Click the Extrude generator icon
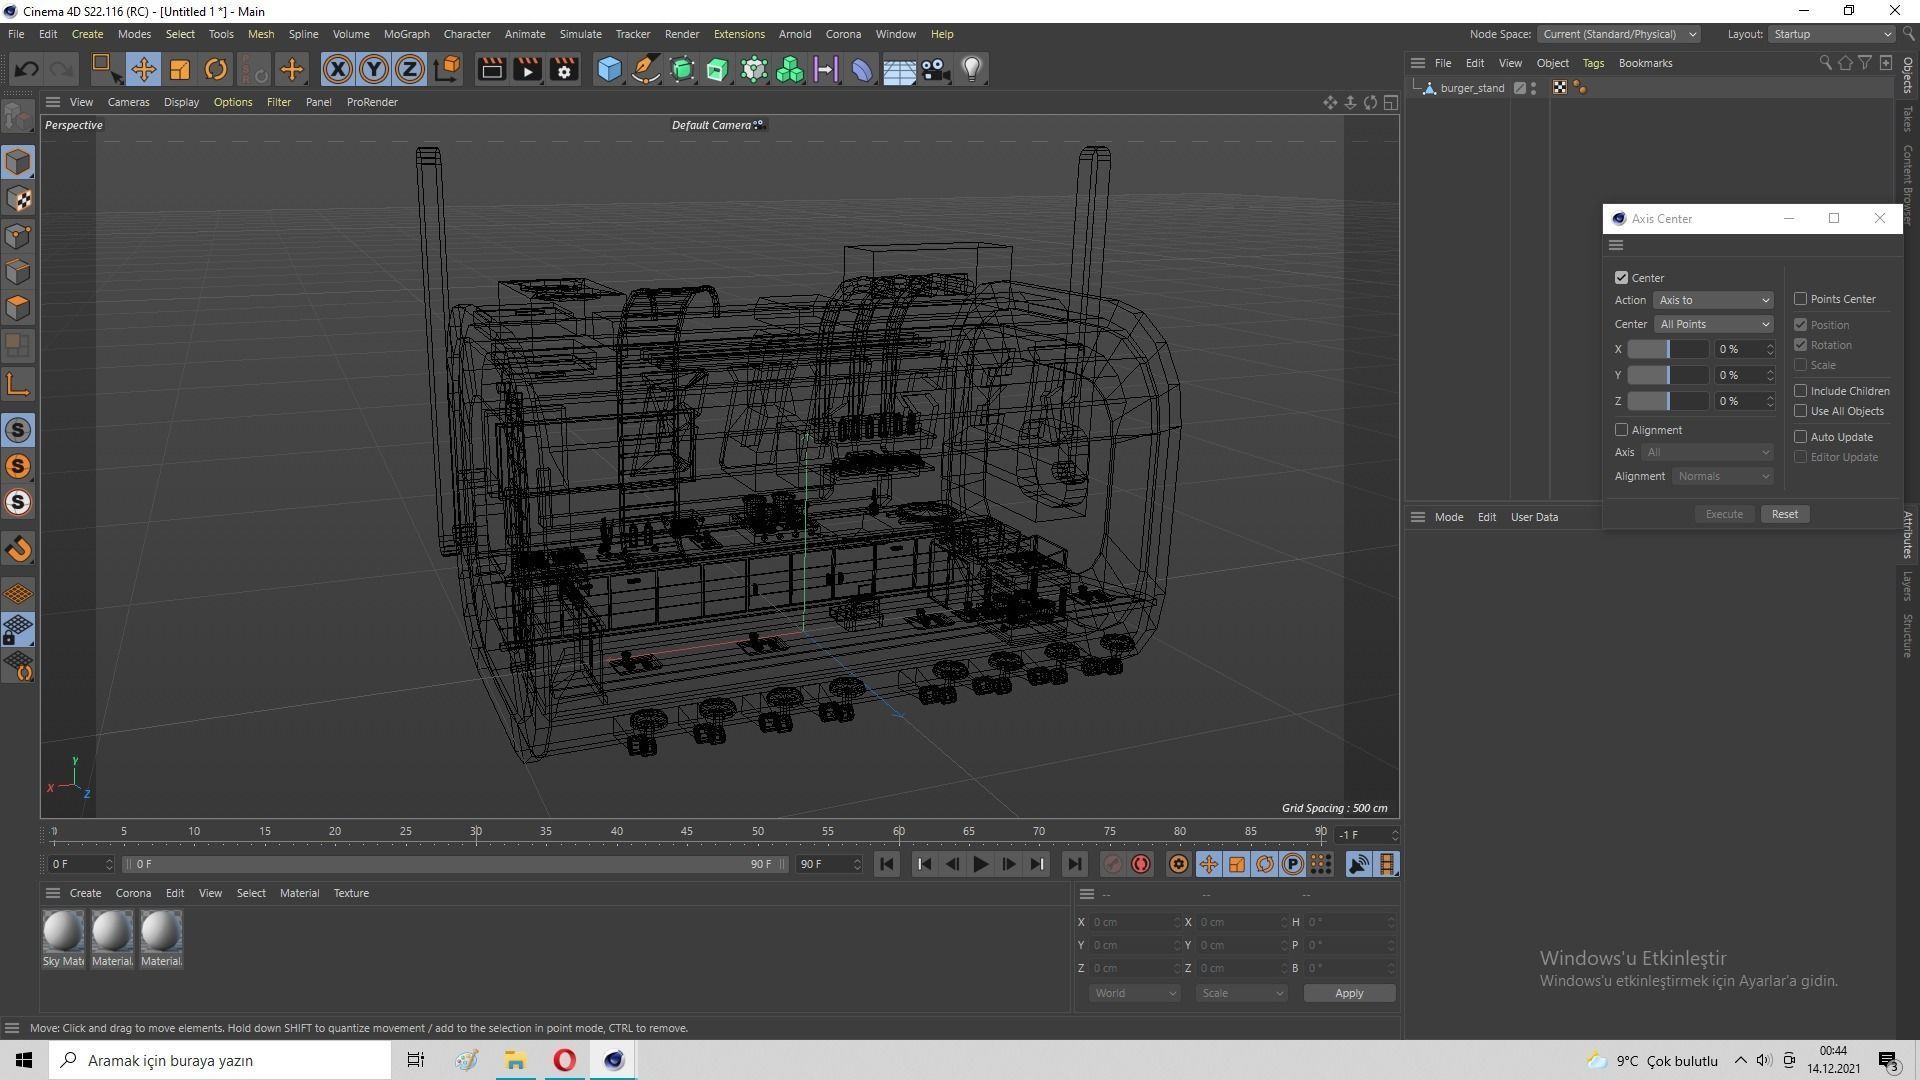1920x1080 pixels. tap(718, 69)
